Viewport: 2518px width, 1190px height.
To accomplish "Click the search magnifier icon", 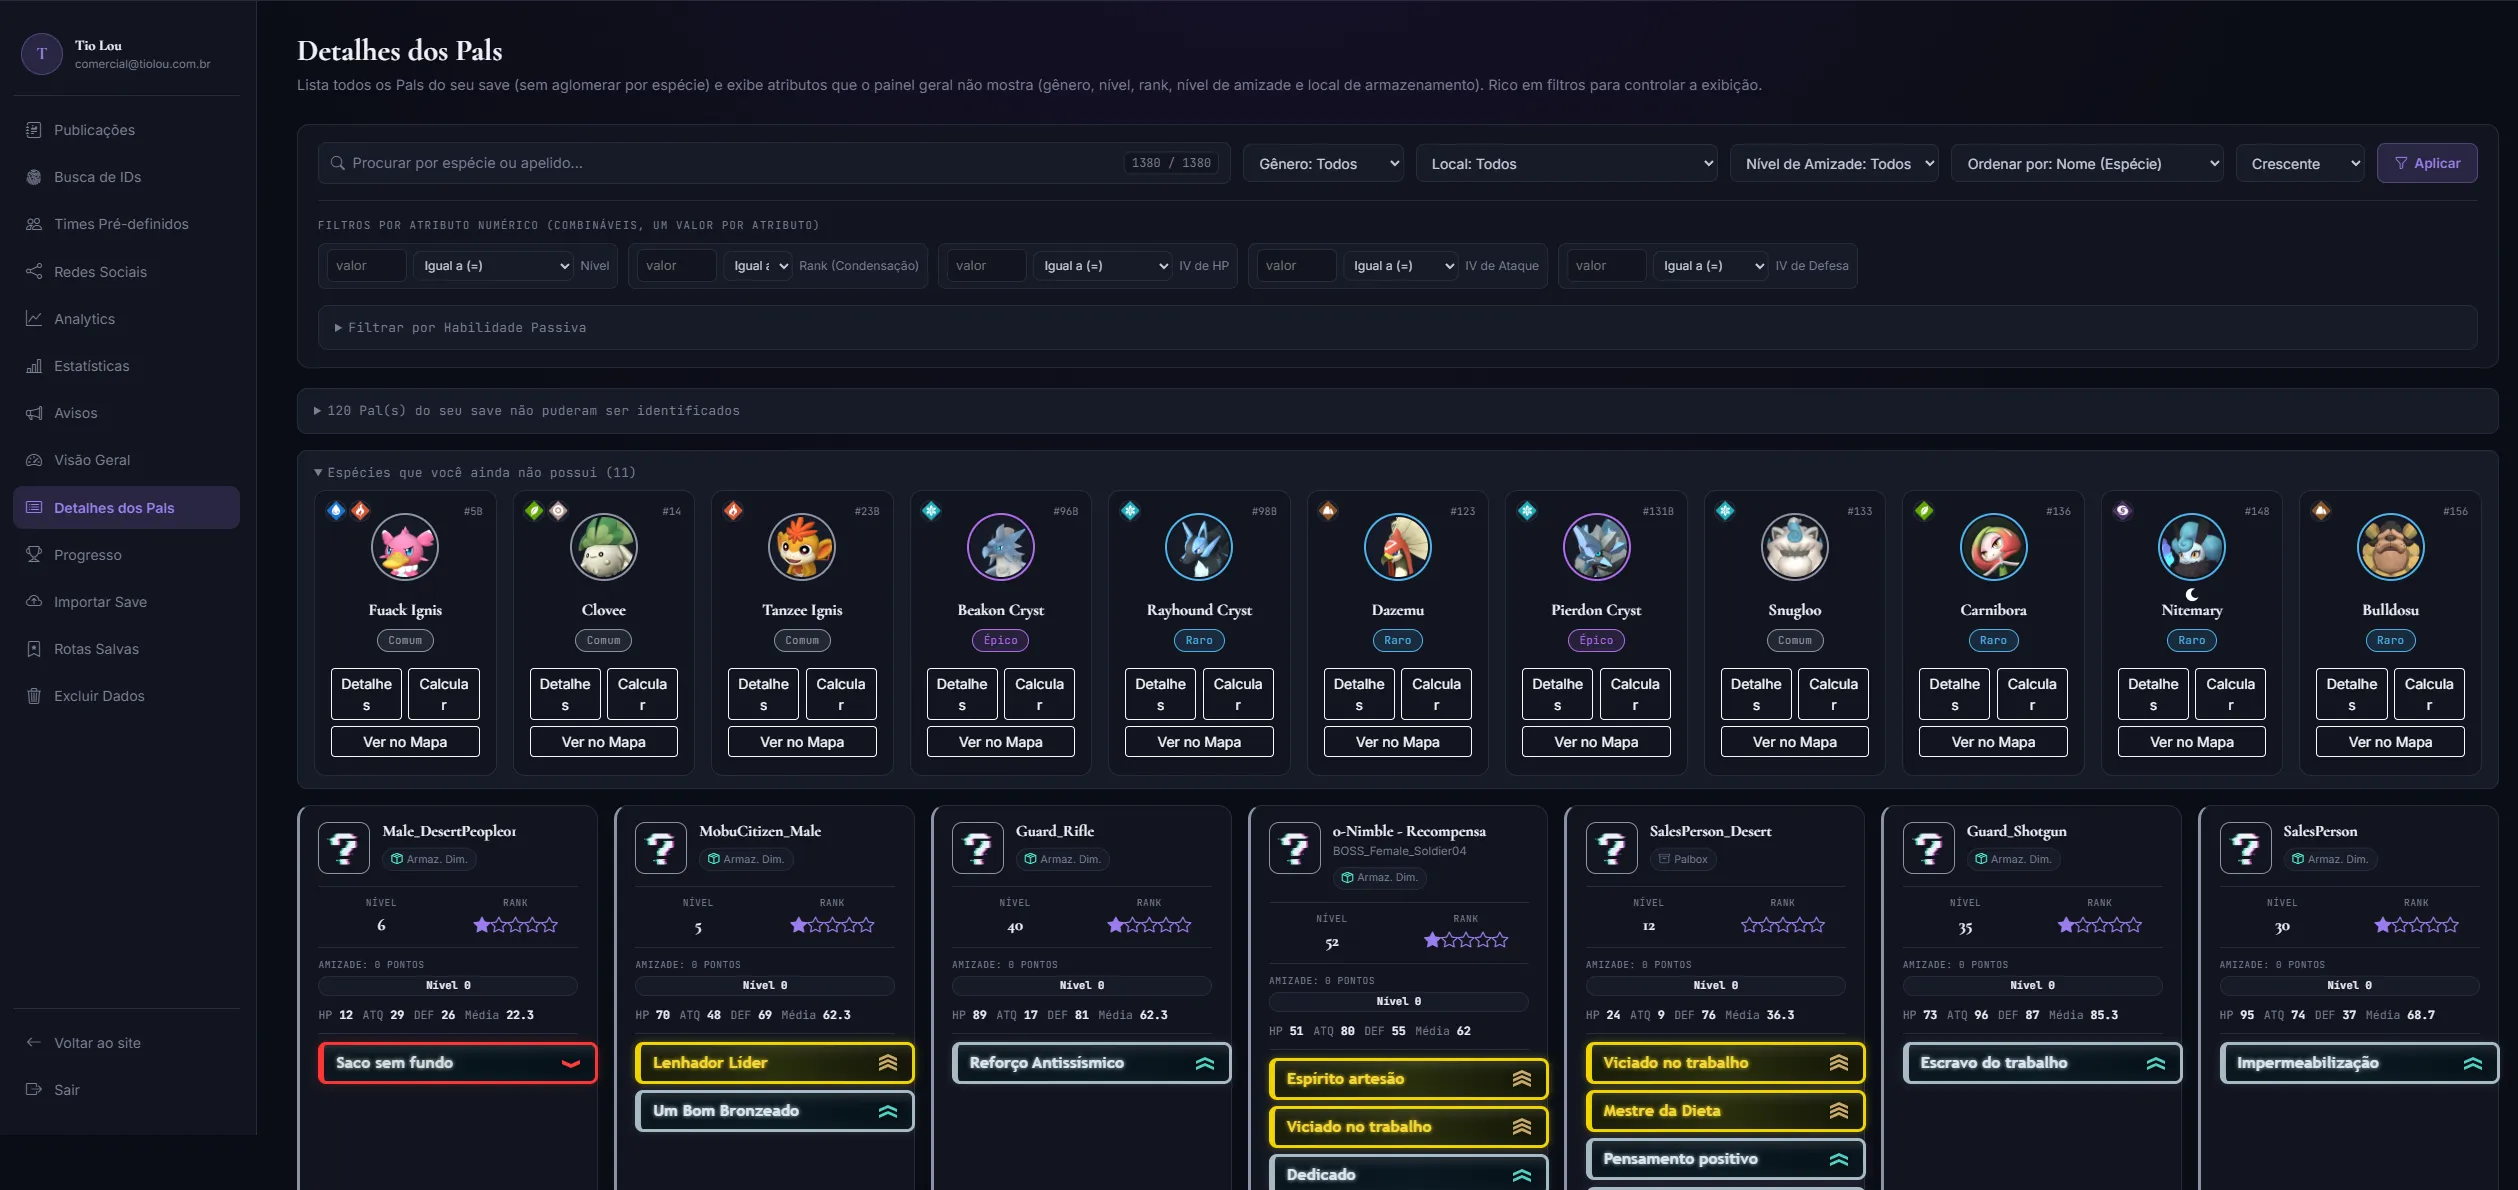I will pos(338,163).
